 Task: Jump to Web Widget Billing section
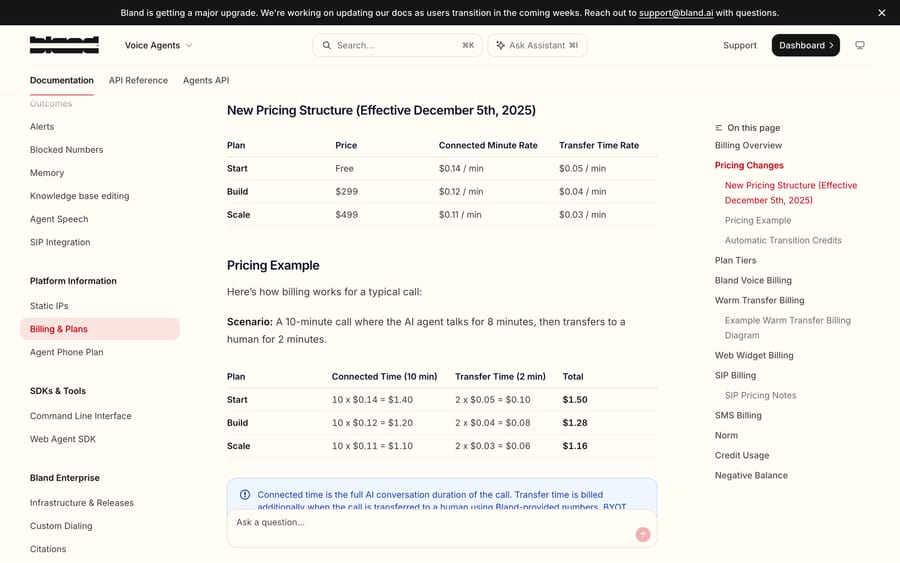coord(754,356)
